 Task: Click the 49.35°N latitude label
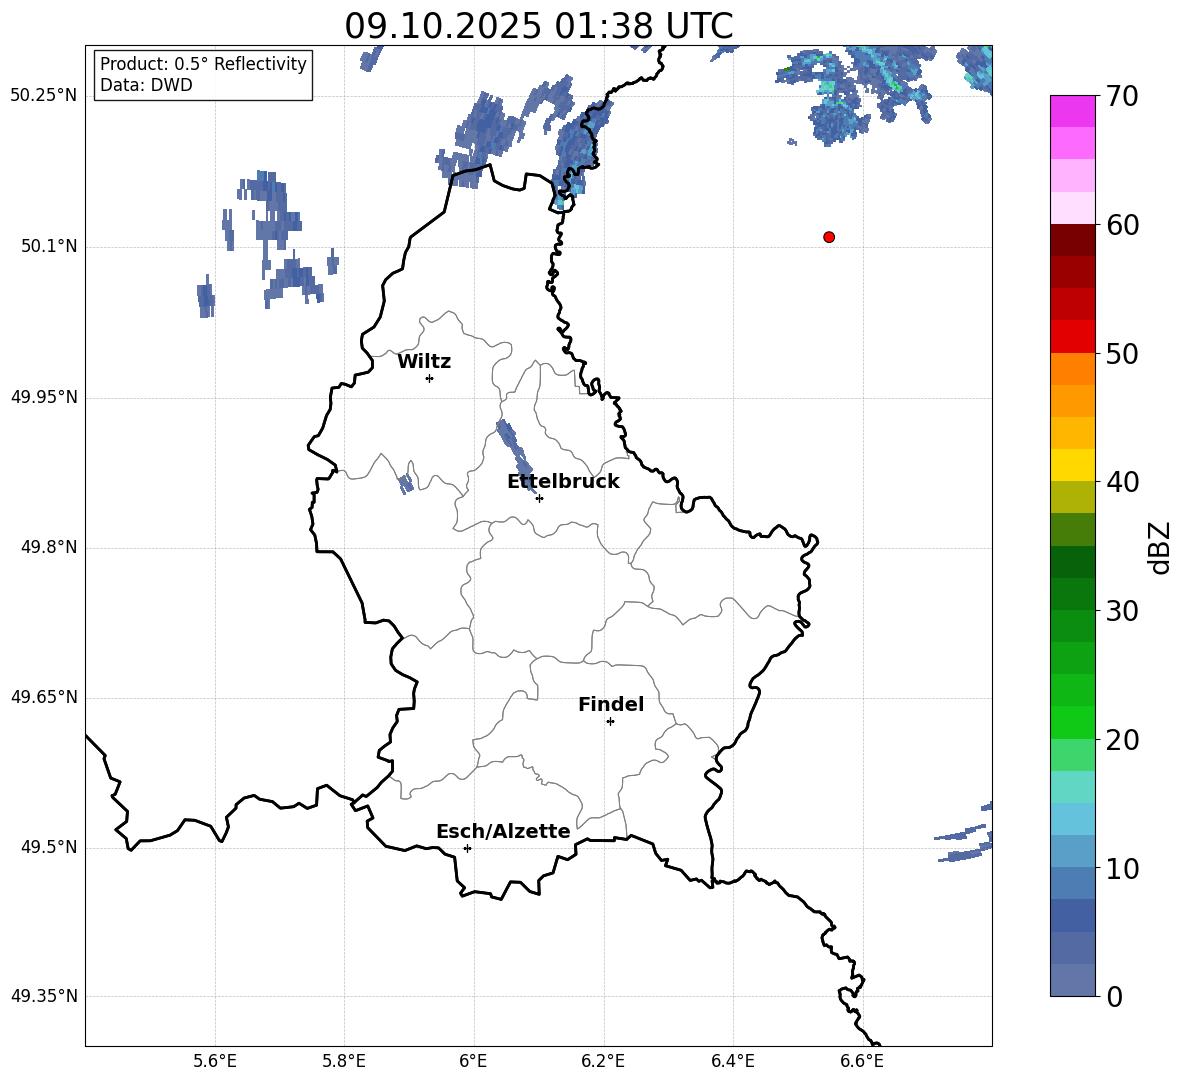(x=44, y=996)
